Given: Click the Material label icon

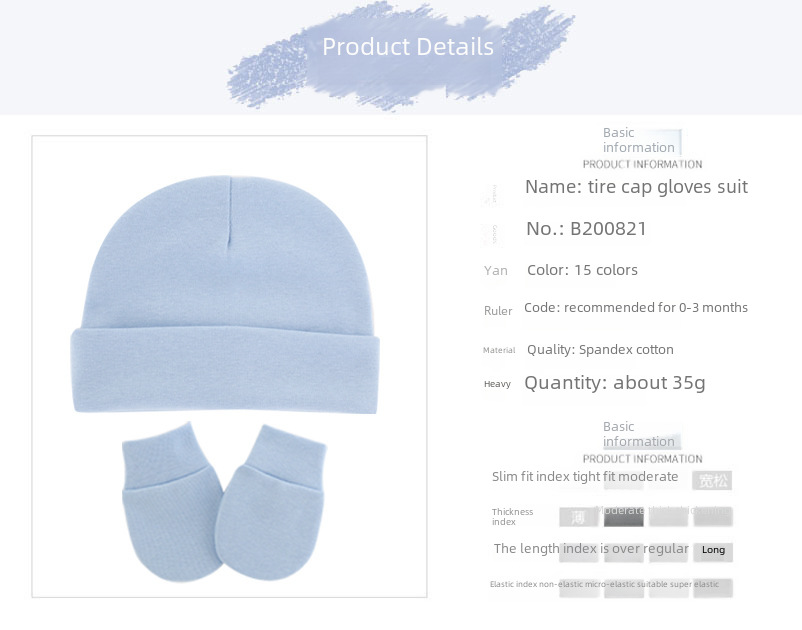Looking at the screenshot, I should [x=499, y=350].
